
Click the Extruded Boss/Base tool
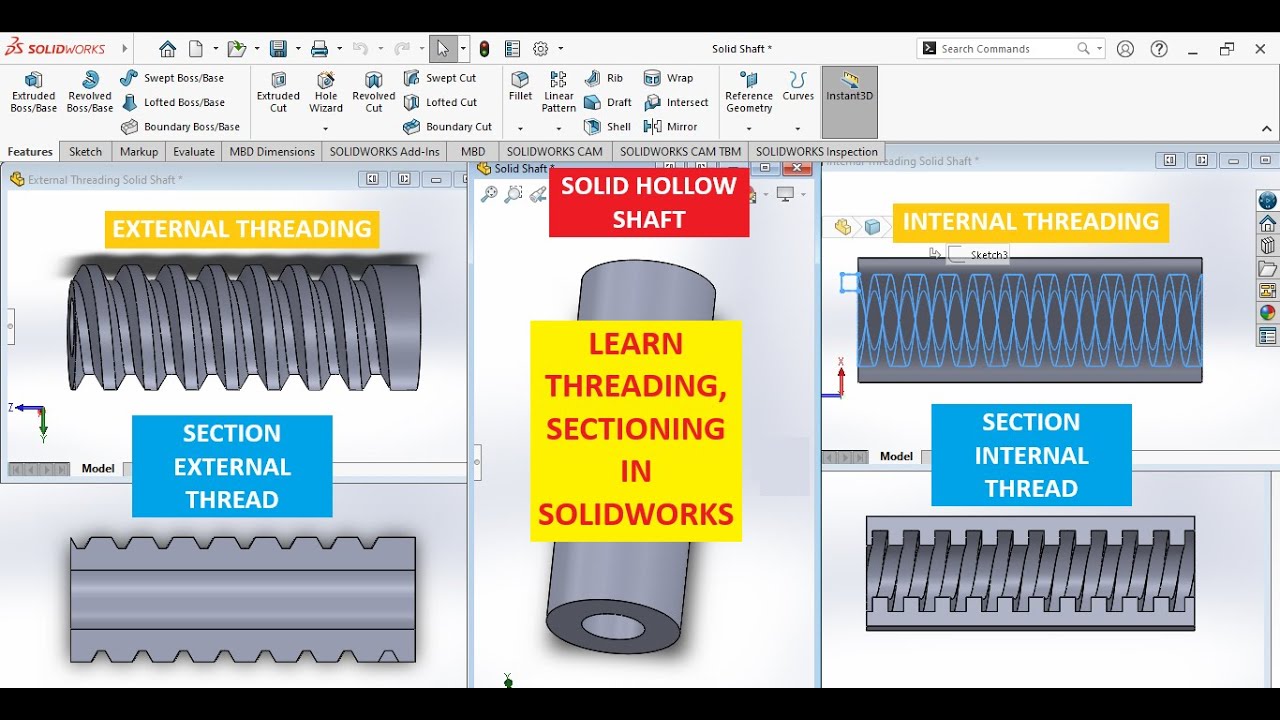coord(34,92)
